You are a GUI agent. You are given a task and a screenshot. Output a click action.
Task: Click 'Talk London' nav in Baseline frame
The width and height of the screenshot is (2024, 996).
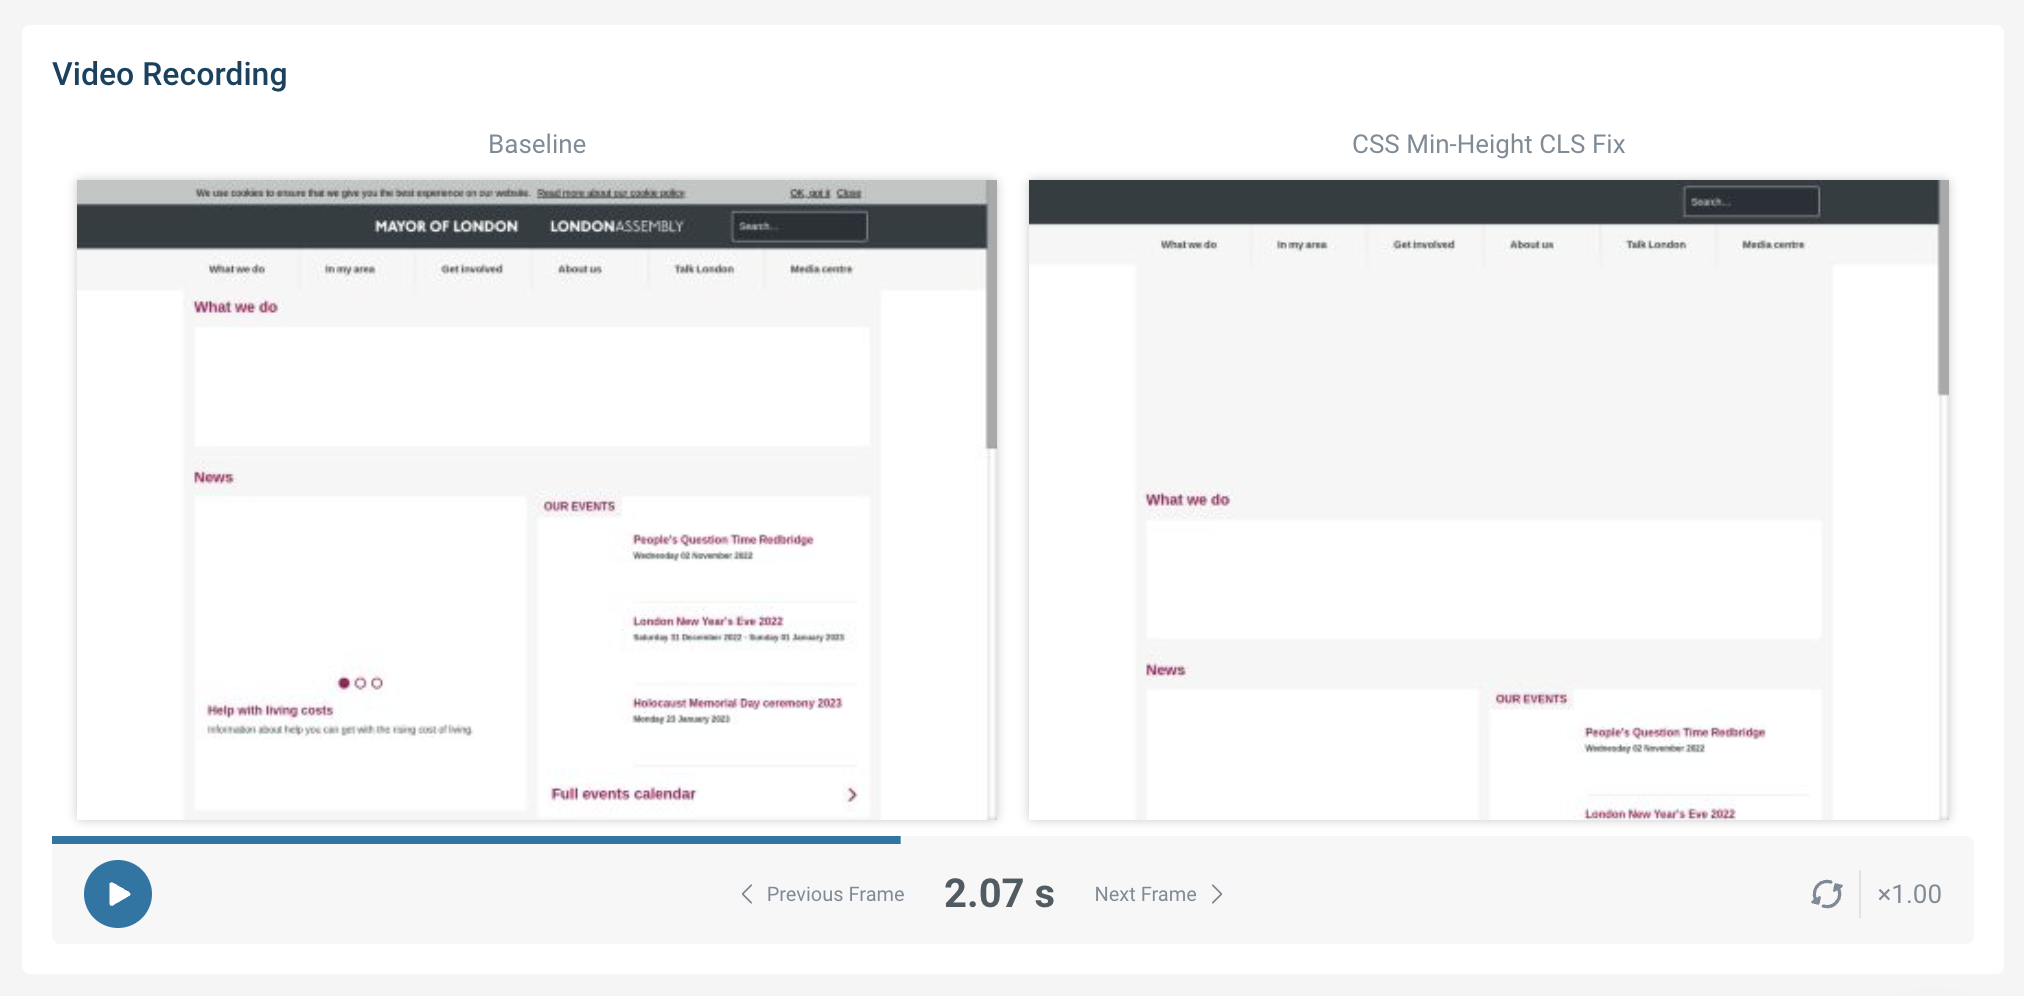click(704, 269)
